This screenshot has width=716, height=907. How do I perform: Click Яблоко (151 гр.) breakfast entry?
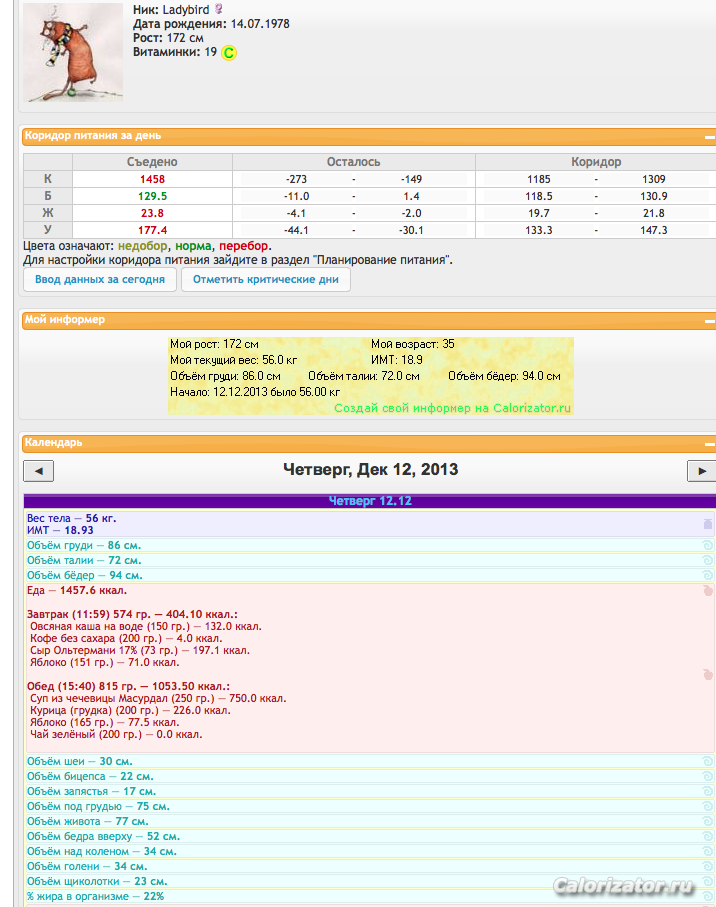coord(105,662)
